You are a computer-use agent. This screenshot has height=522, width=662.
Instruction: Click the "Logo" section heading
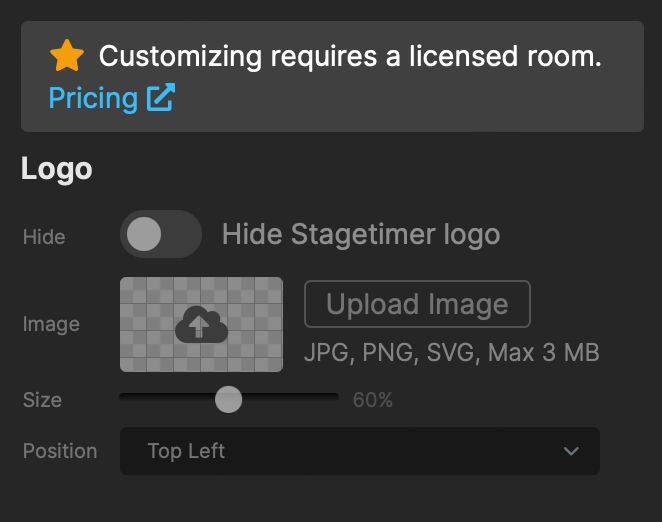pos(57,169)
